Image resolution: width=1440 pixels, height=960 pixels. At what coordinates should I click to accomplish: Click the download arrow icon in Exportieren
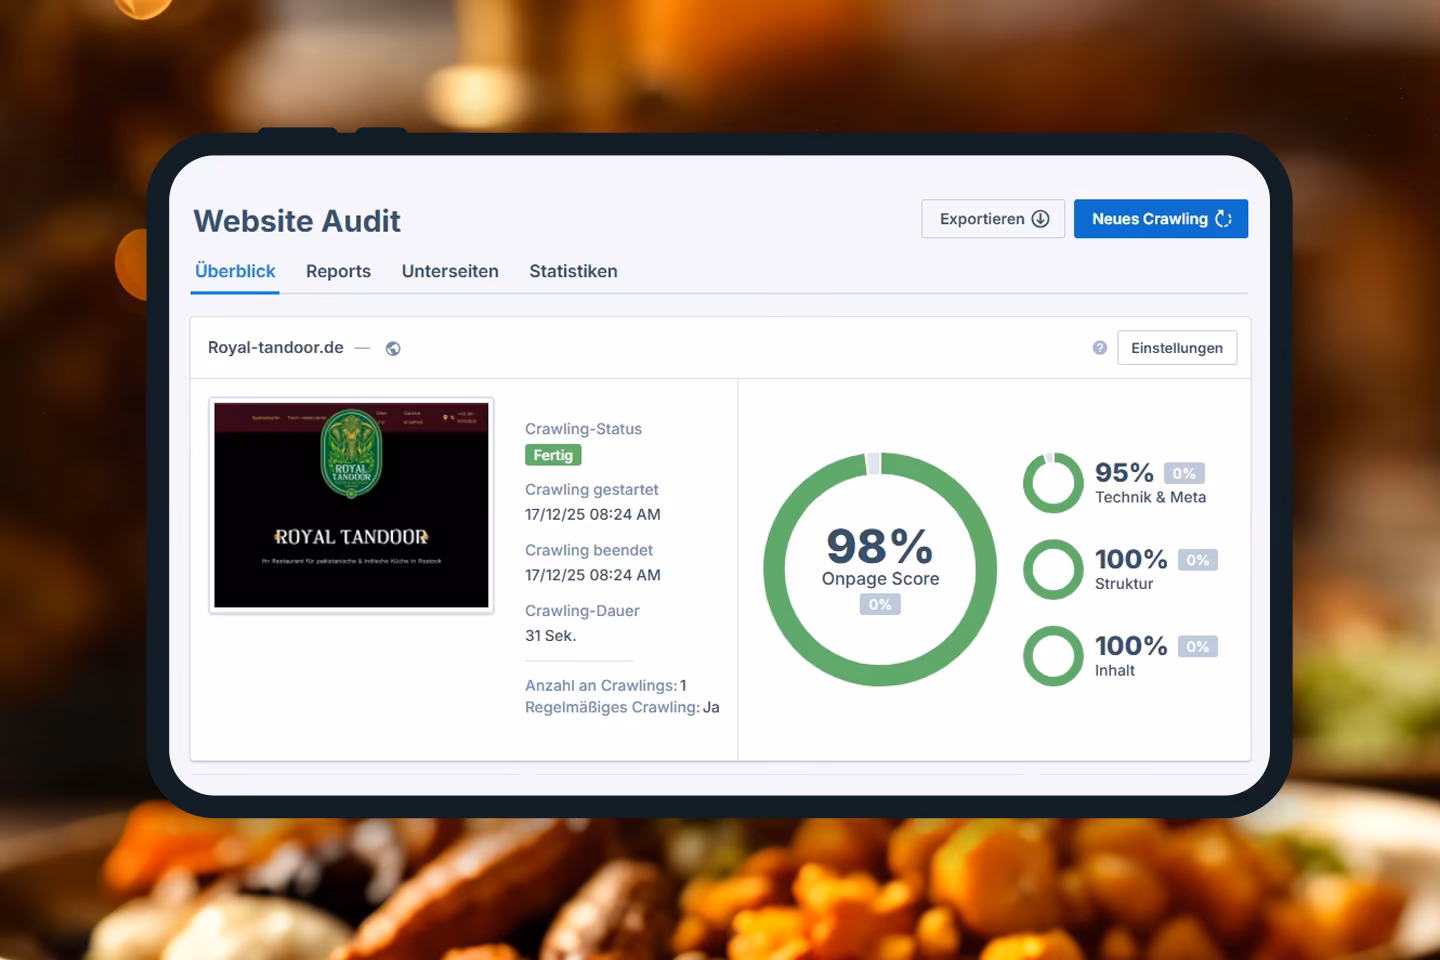click(x=1040, y=218)
